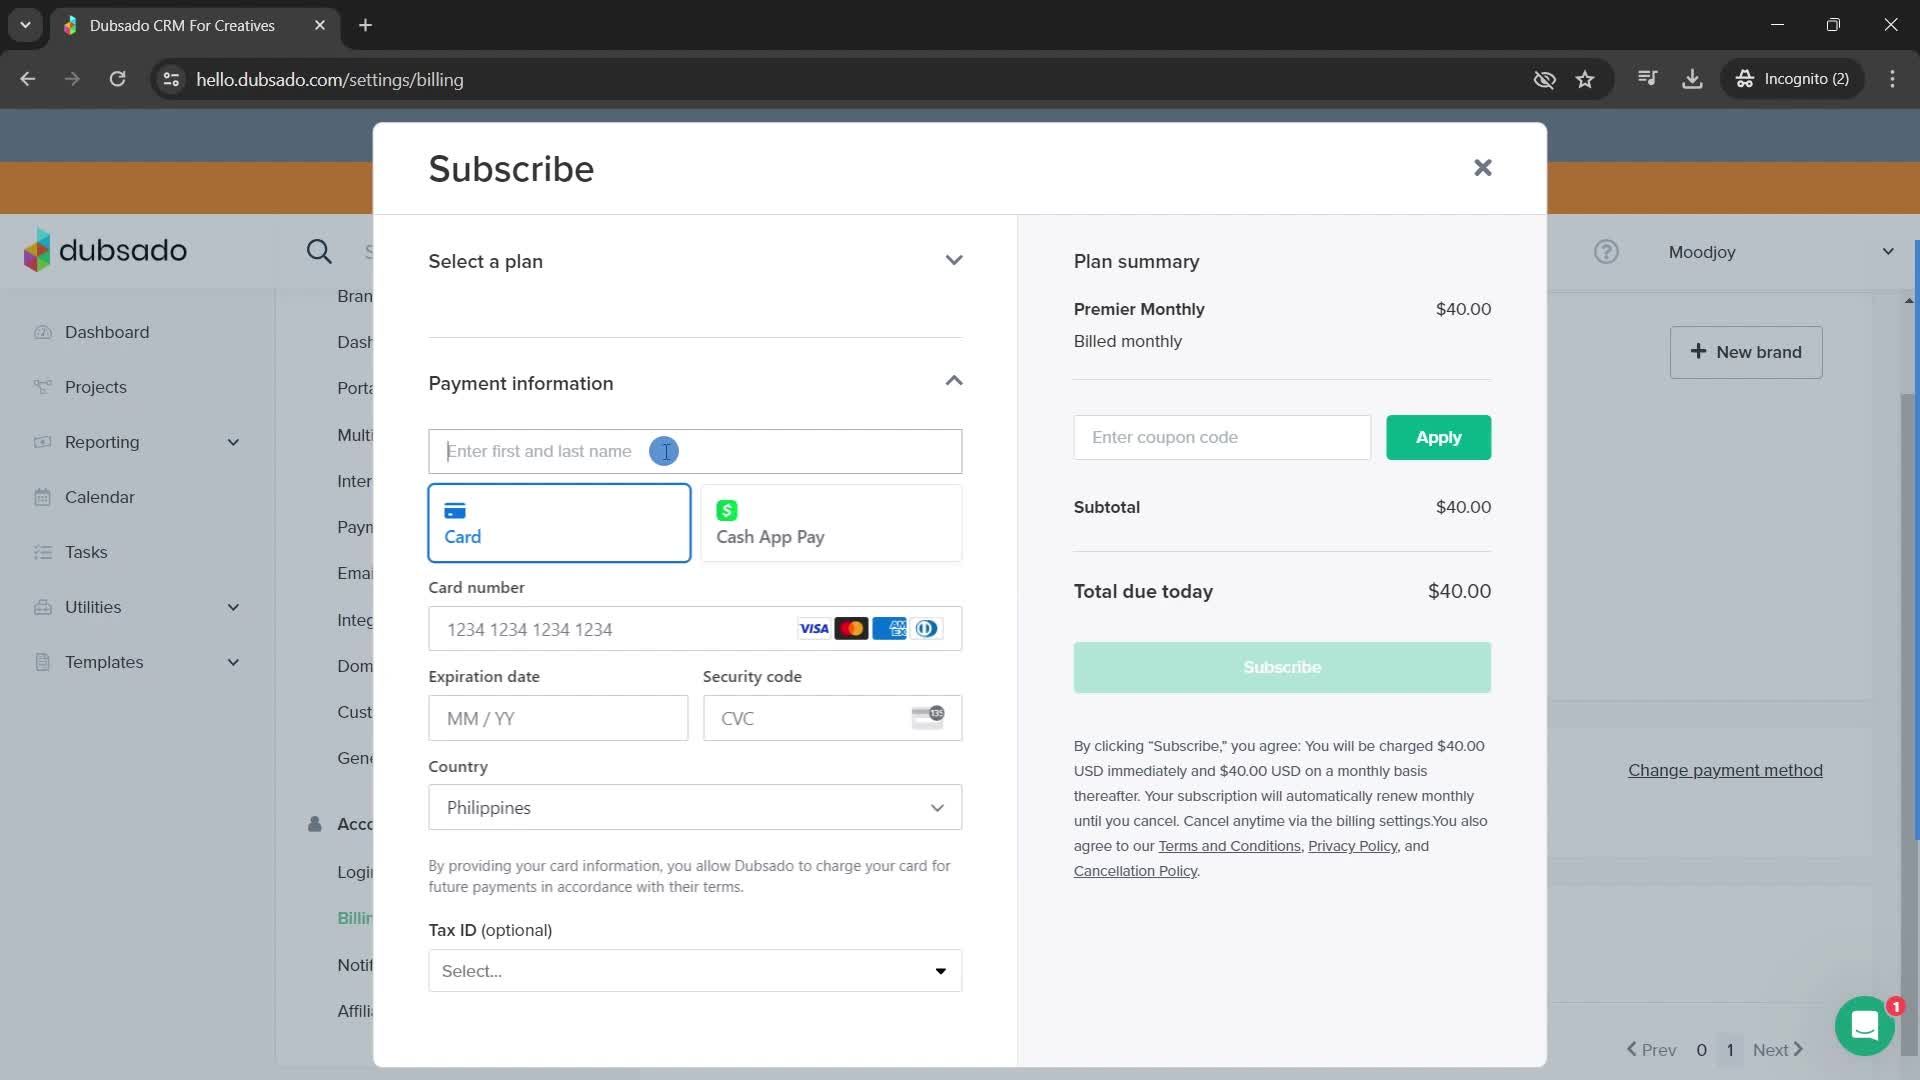Click the Card number input field
This screenshot has height=1080, width=1920.
(695, 629)
